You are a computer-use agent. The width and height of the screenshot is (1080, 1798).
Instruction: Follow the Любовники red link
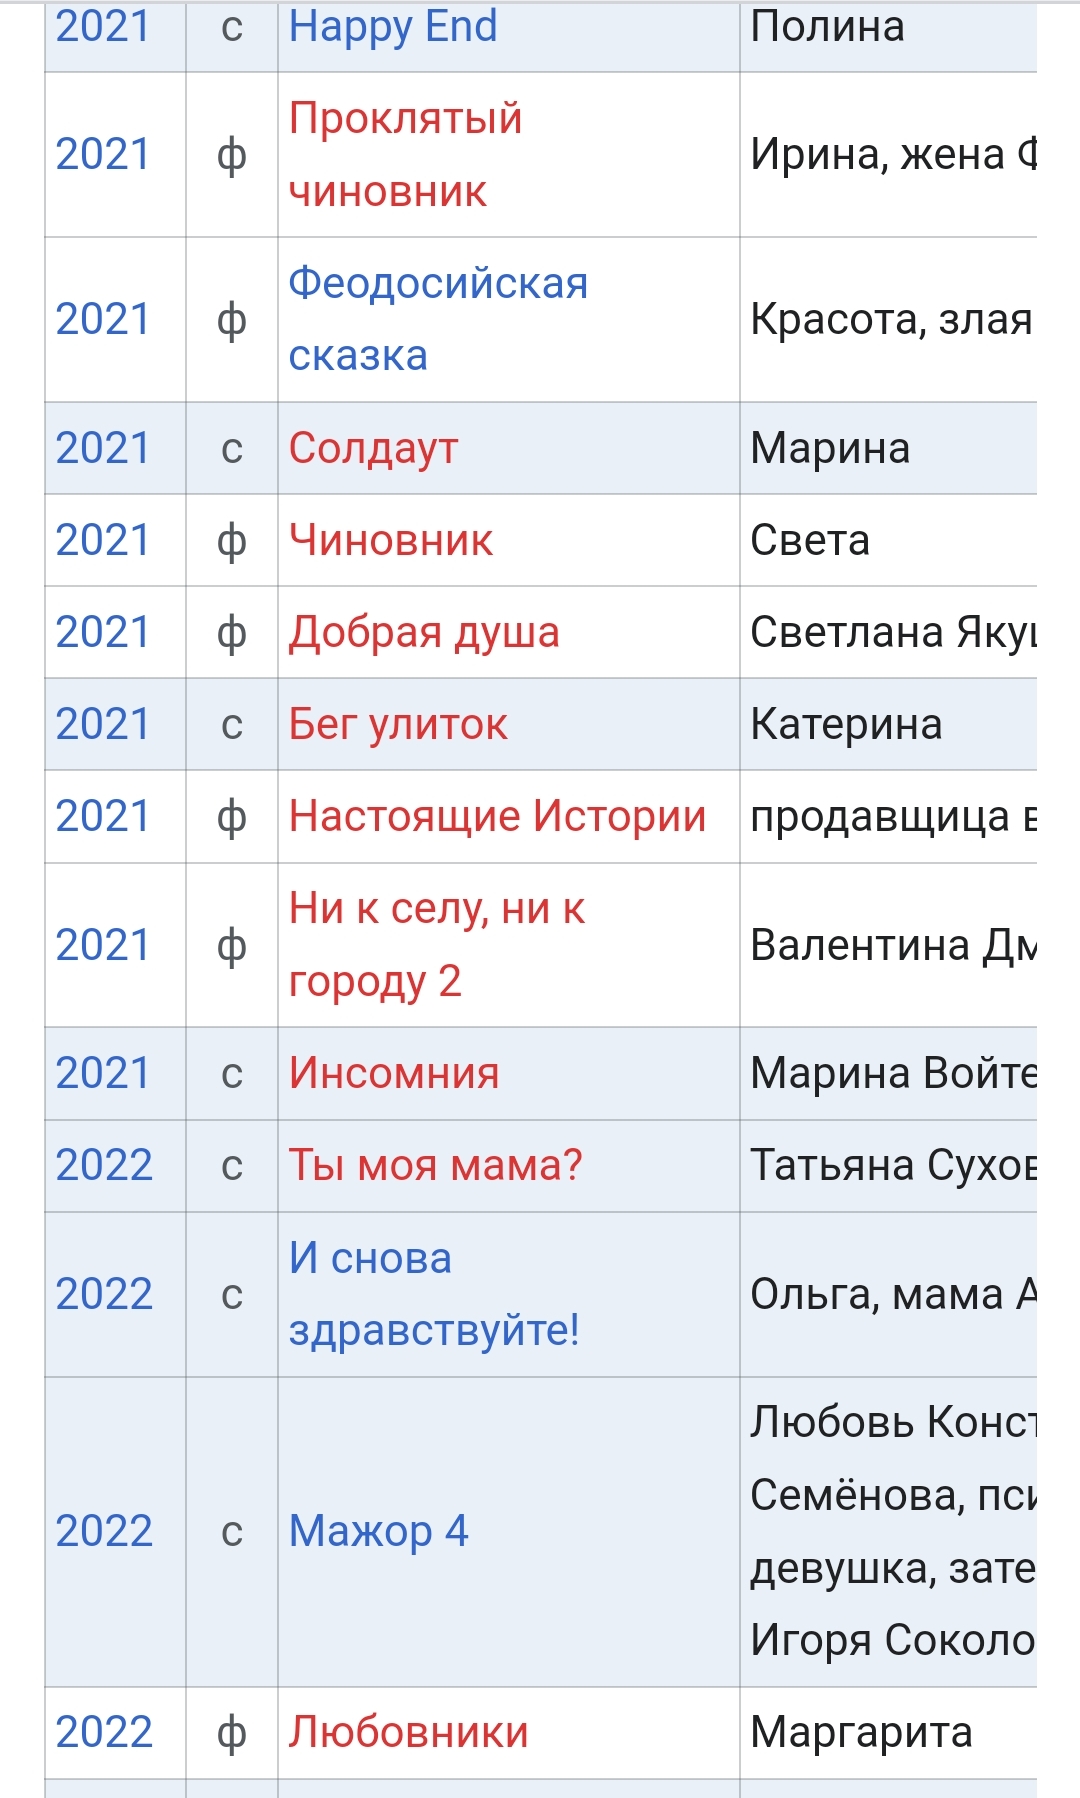click(408, 1732)
